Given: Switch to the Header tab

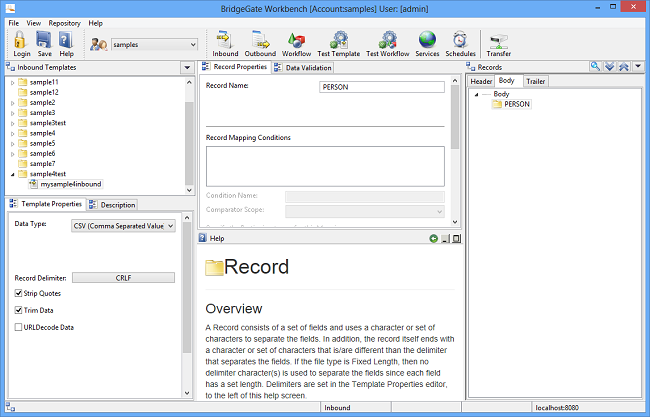Looking at the screenshot, I should pyautogui.click(x=481, y=81).
